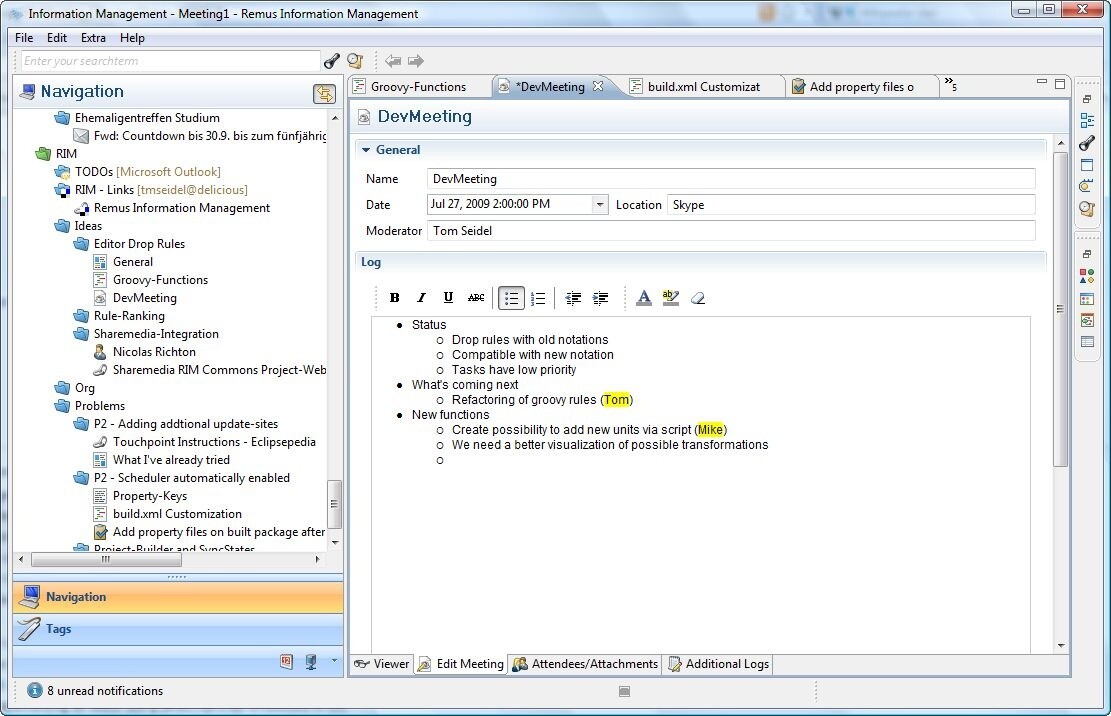The image size is (1111, 716).
Task: Select DevMeeting item in navigation tree
Action: pos(145,298)
